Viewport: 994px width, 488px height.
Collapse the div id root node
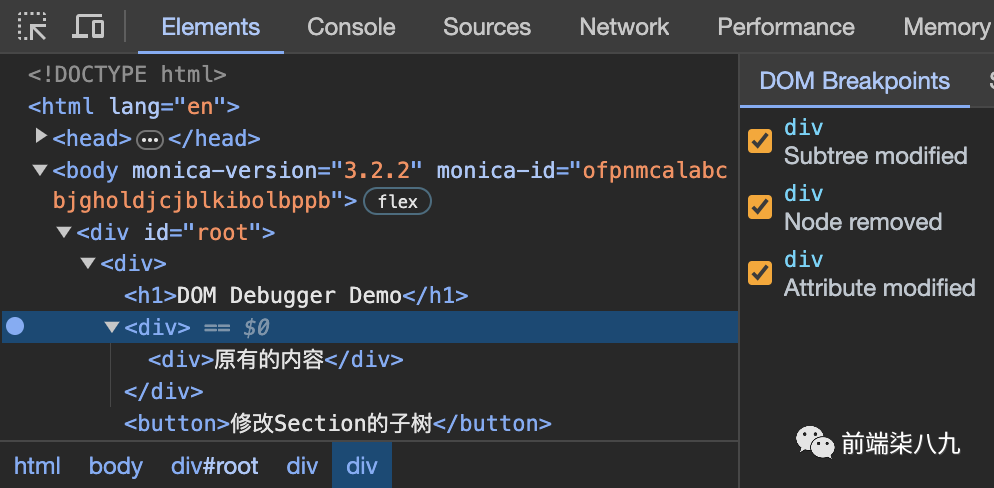[65, 232]
